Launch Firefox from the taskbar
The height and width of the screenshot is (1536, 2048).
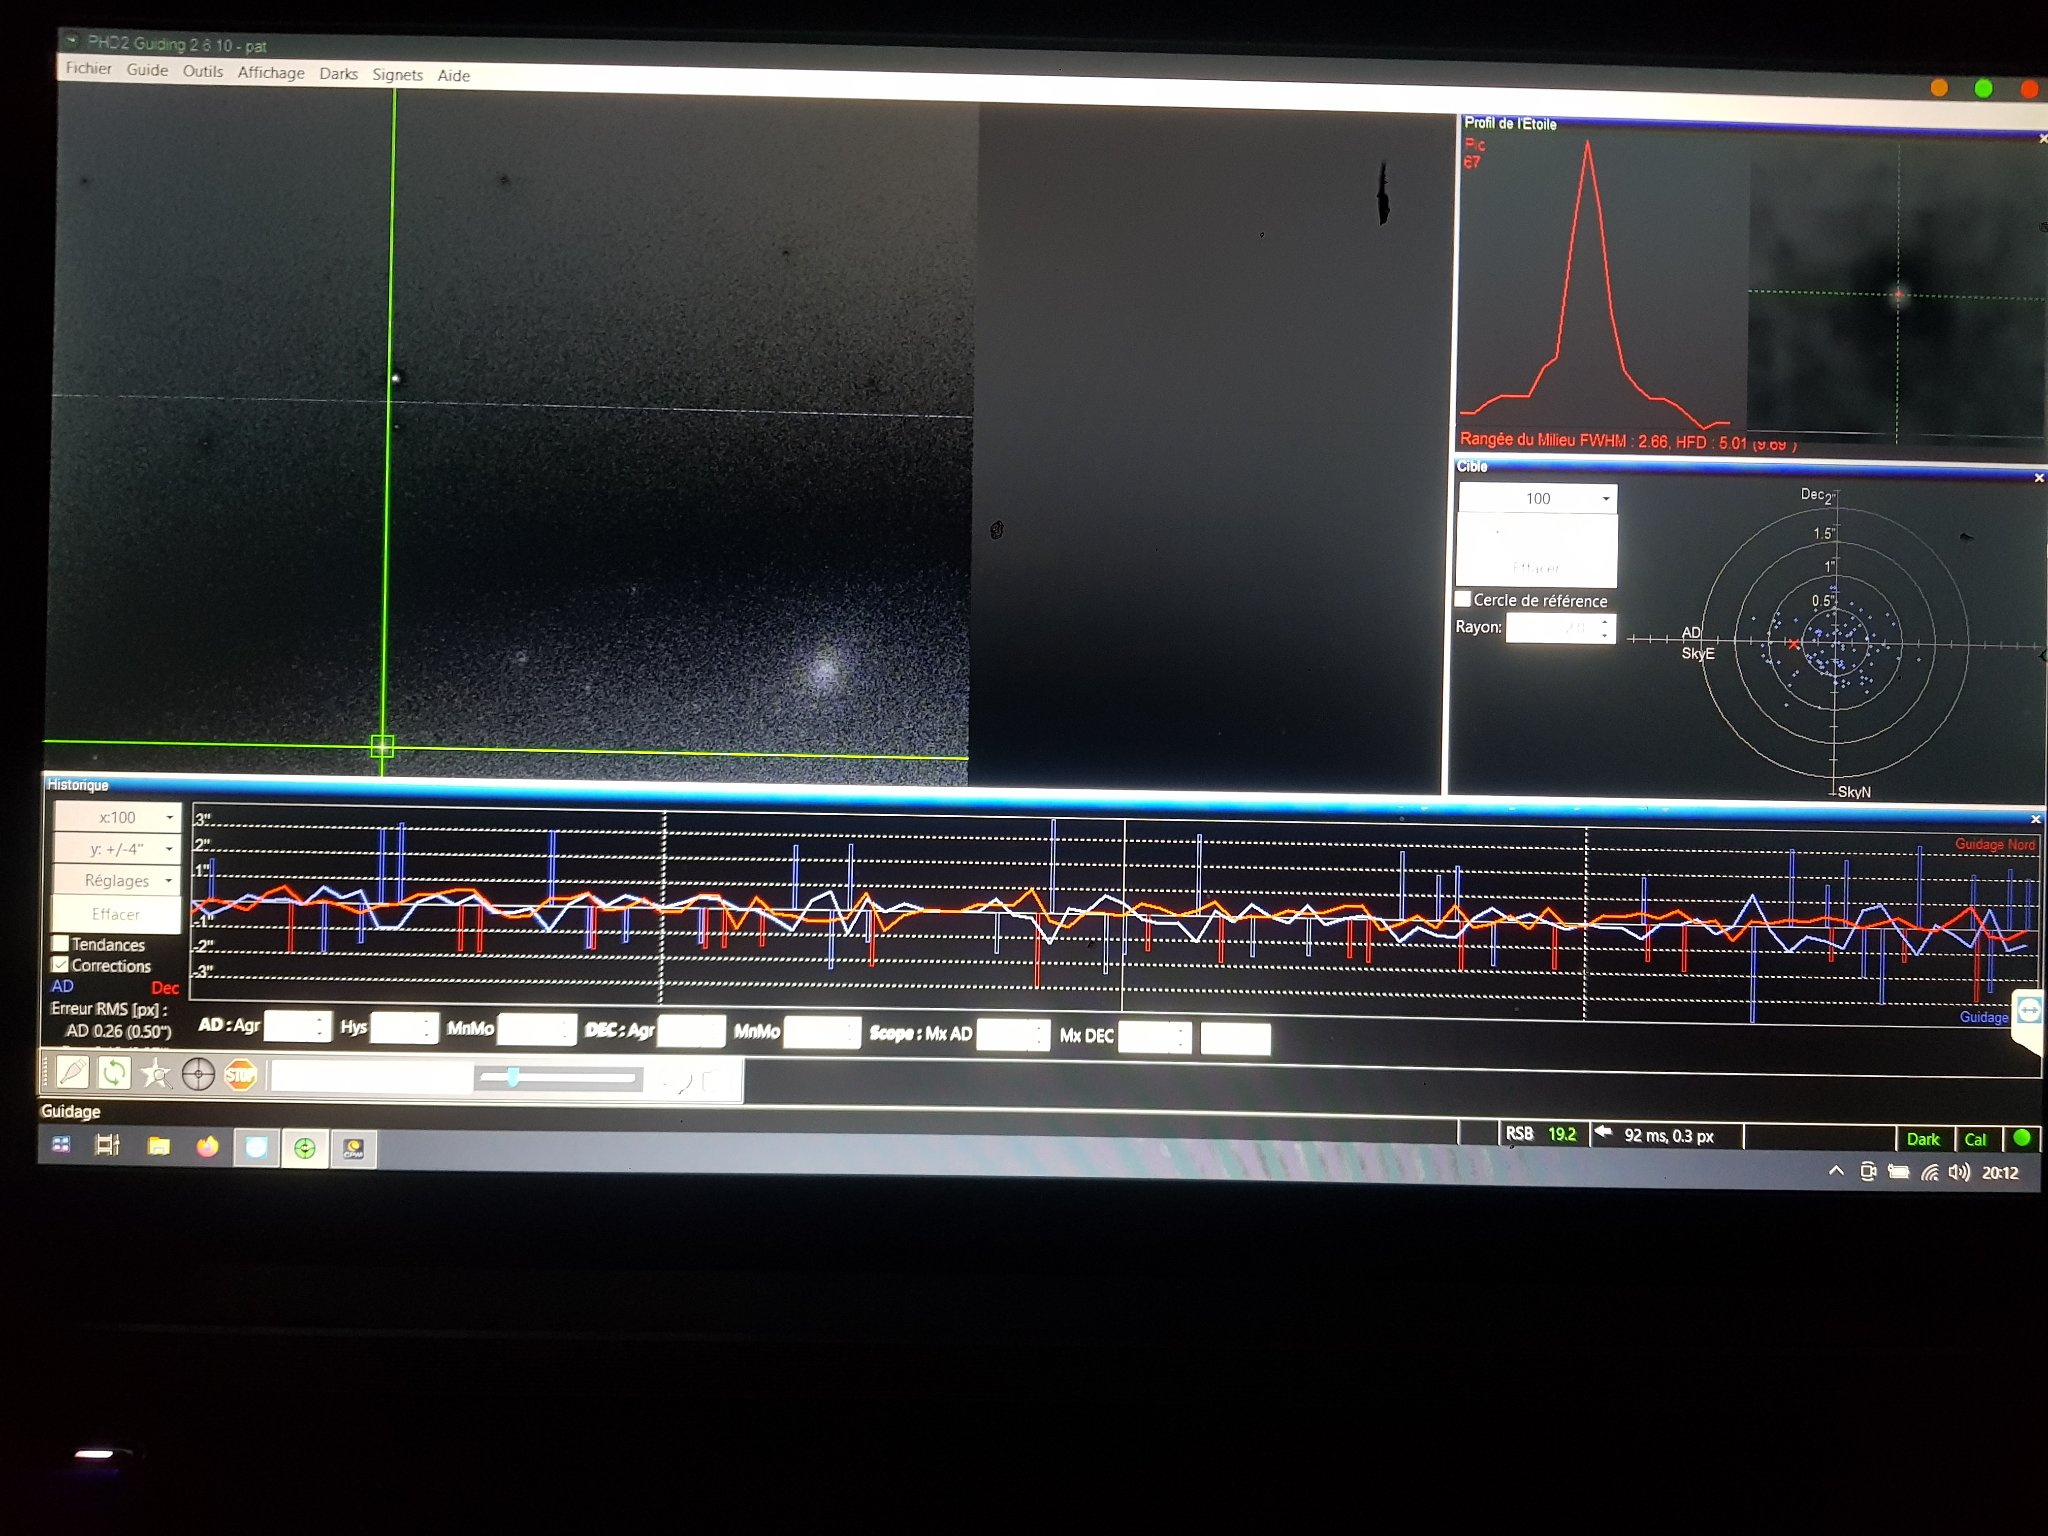[x=207, y=1147]
